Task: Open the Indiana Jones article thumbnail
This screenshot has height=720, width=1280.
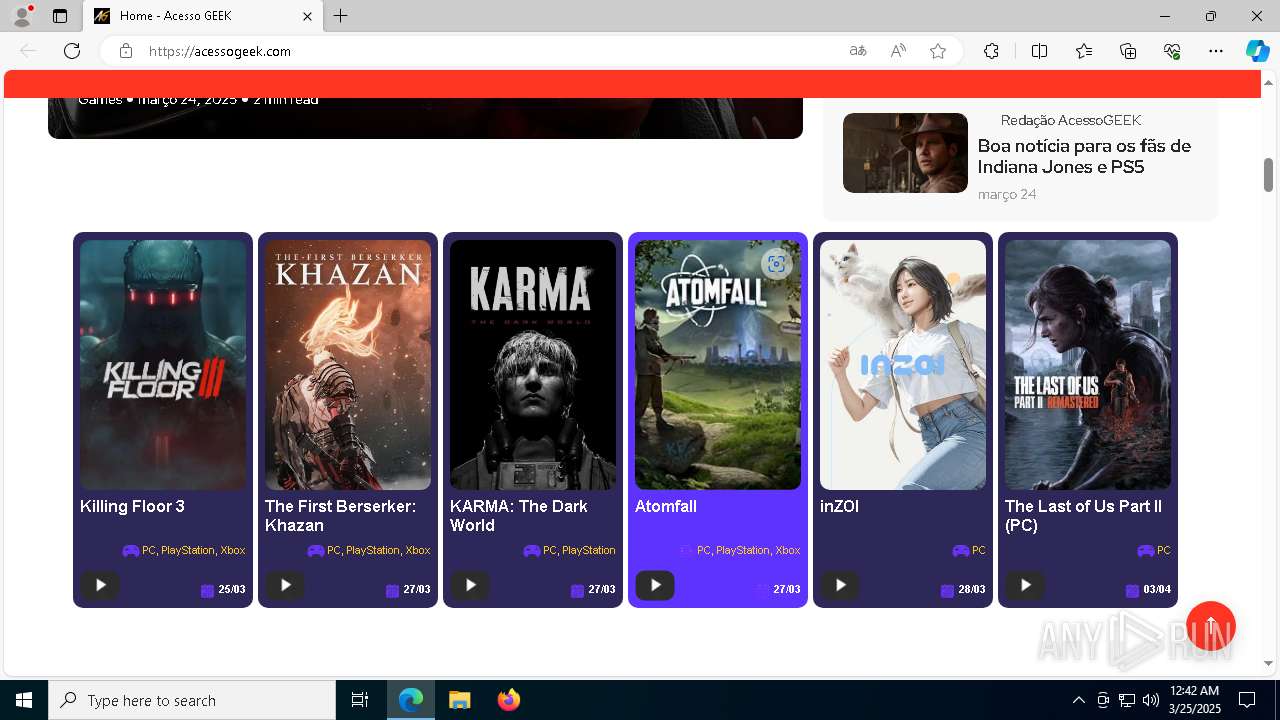Action: tap(905, 153)
